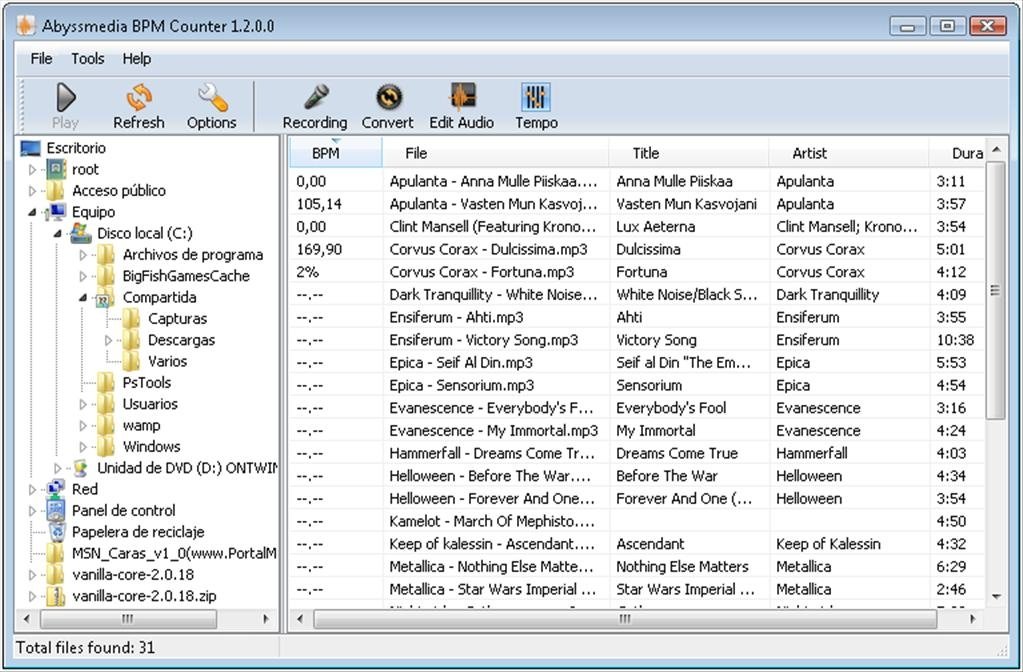Click the folder tree's horizontal scrollbar thumb
Image resolution: width=1023 pixels, height=672 pixels.
point(128,619)
